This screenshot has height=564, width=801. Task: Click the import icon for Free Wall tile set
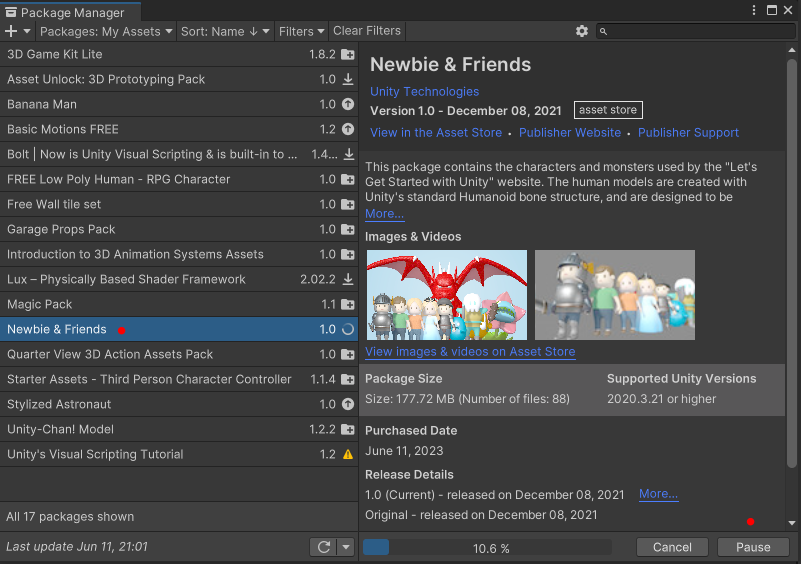tap(348, 204)
